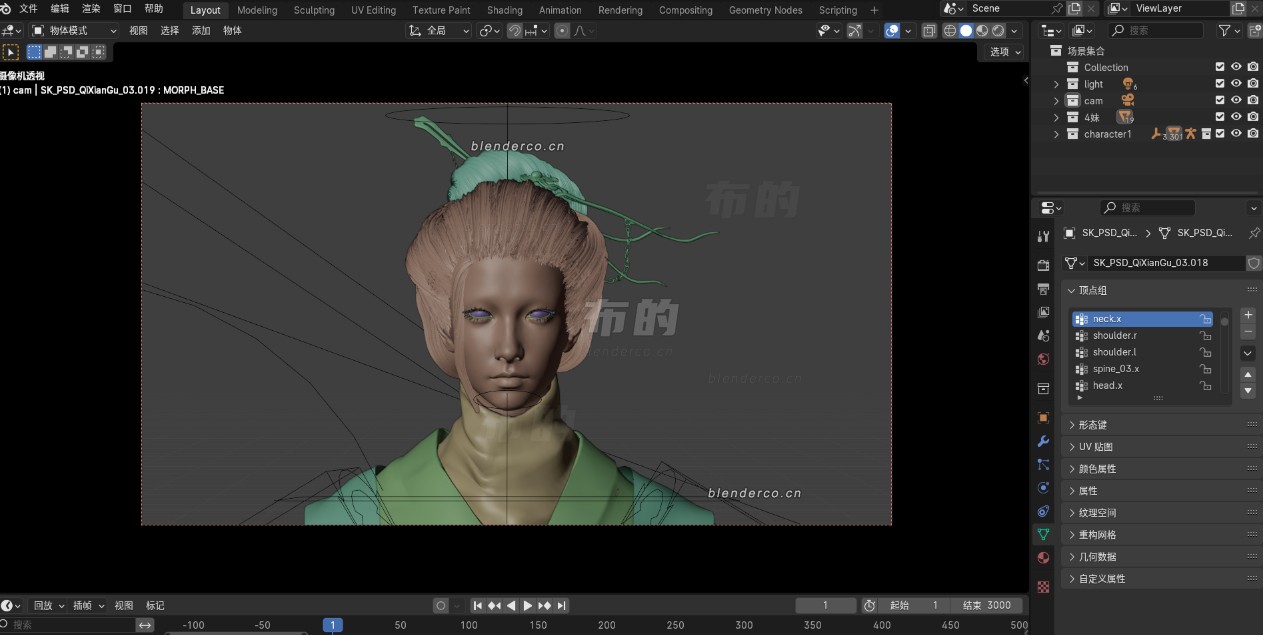Uncheck the cam collection checkbox
This screenshot has width=1263, height=635.
tap(1220, 101)
